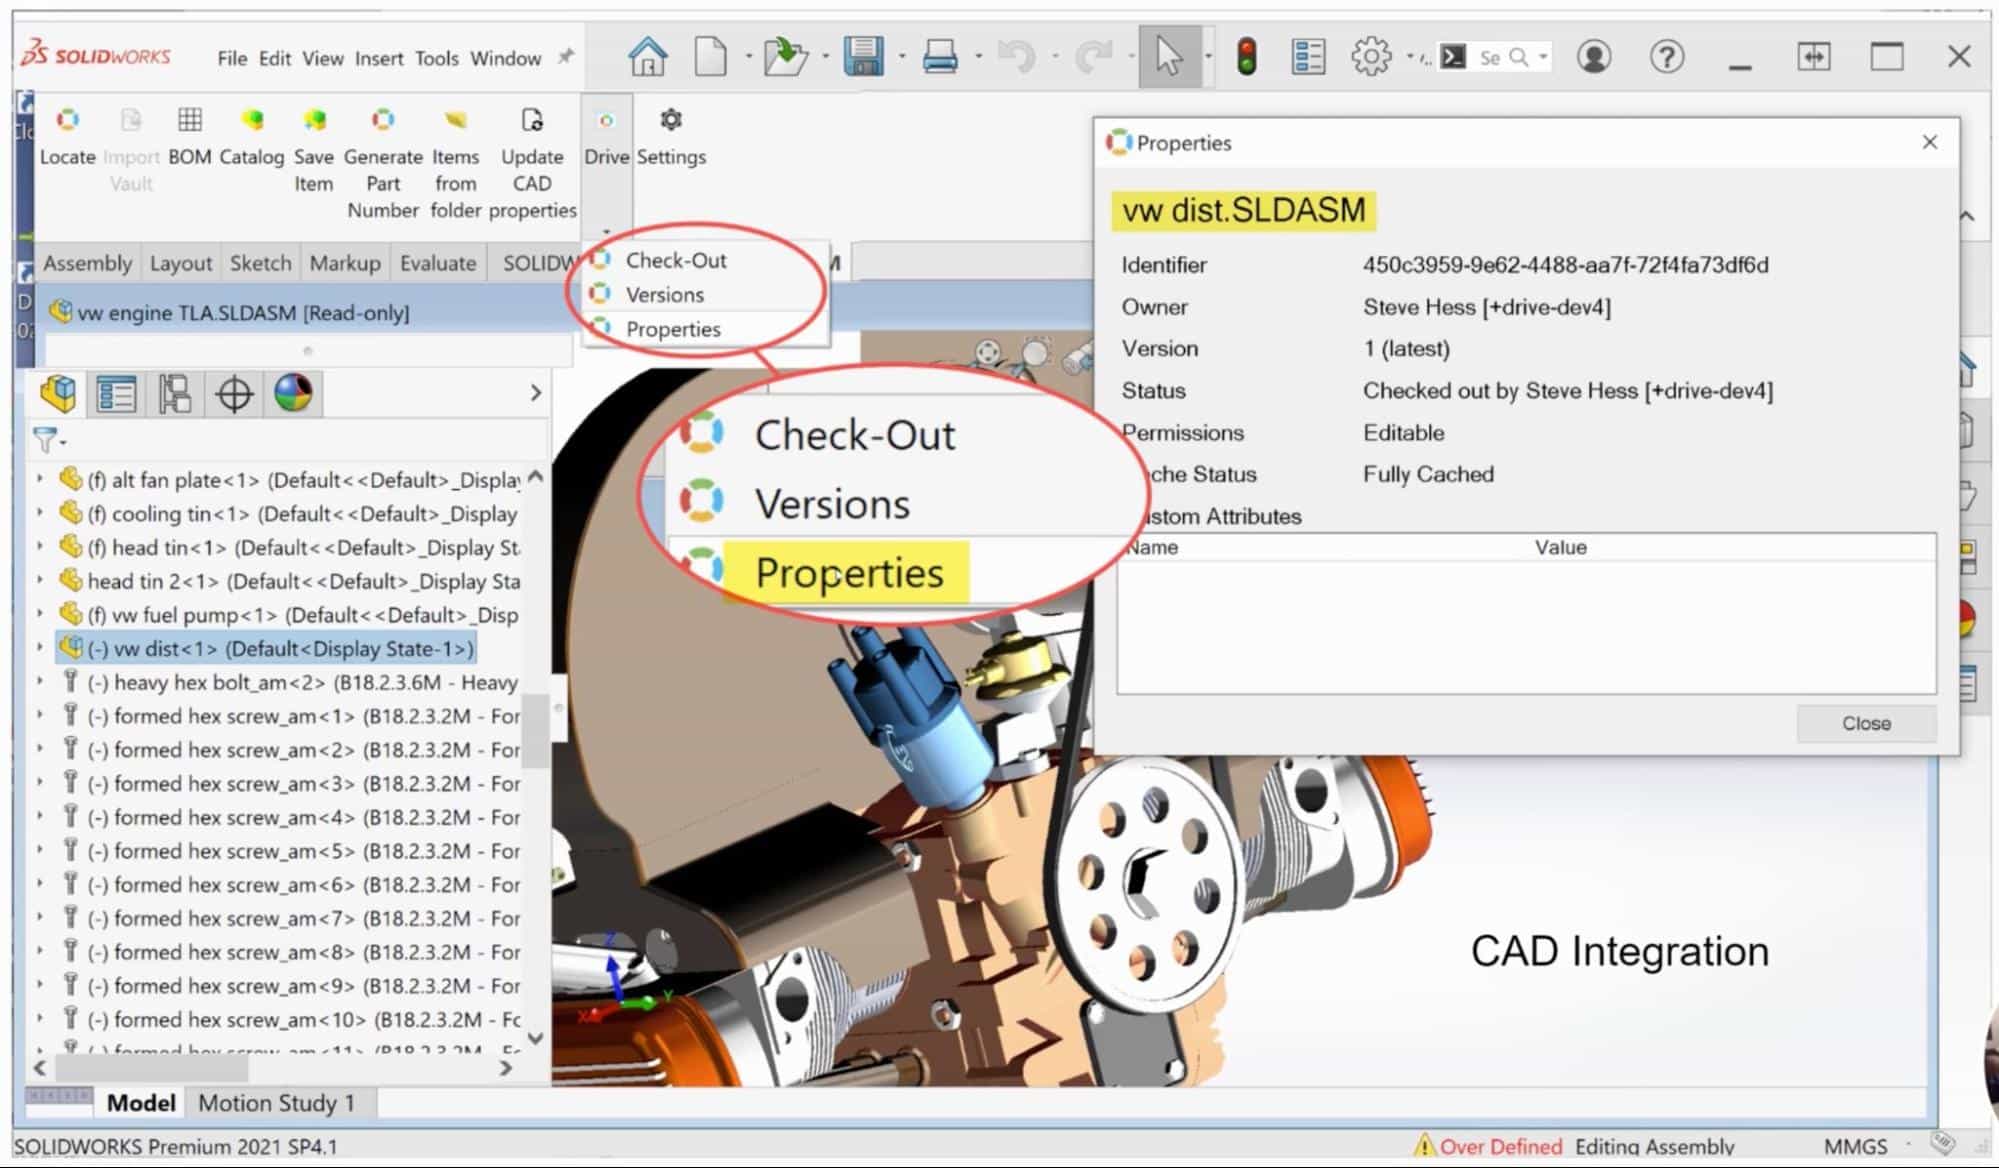
Task: Select the DisplayManager color ball tab icon
Action: tap(293, 393)
